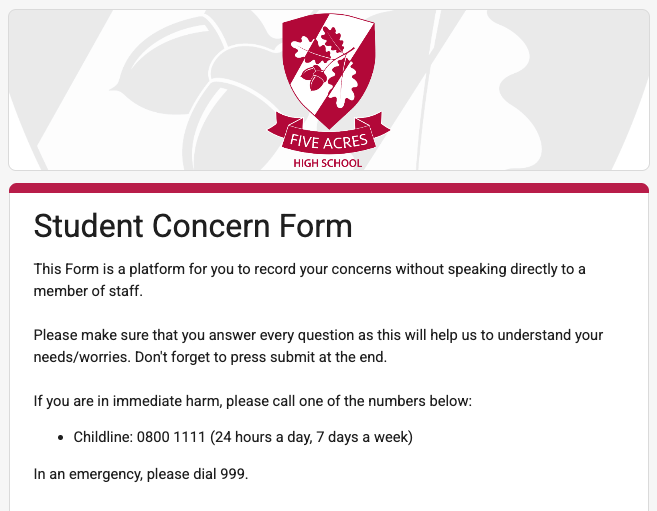
Task: Click the 'In an emergency' sentence
Action: pyautogui.click(x=140, y=474)
